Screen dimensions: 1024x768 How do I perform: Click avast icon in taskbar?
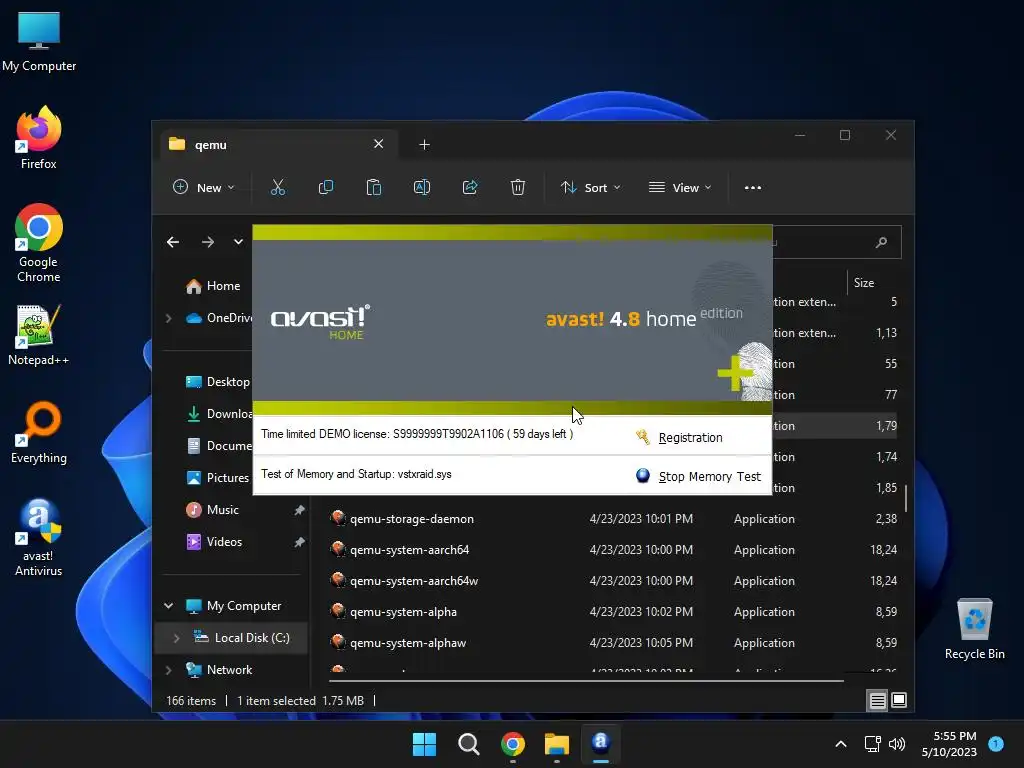coord(601,744)
